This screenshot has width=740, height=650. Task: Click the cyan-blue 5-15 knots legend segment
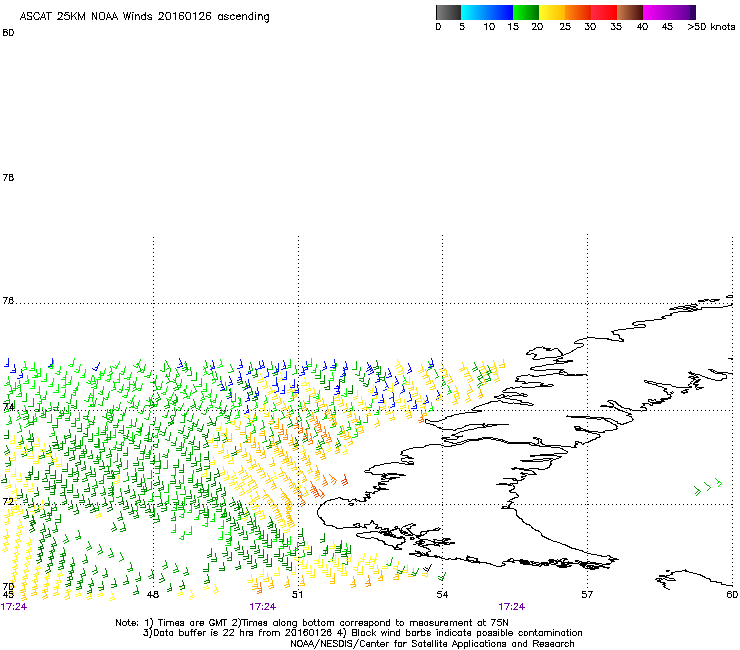click(x=487, y=12)
